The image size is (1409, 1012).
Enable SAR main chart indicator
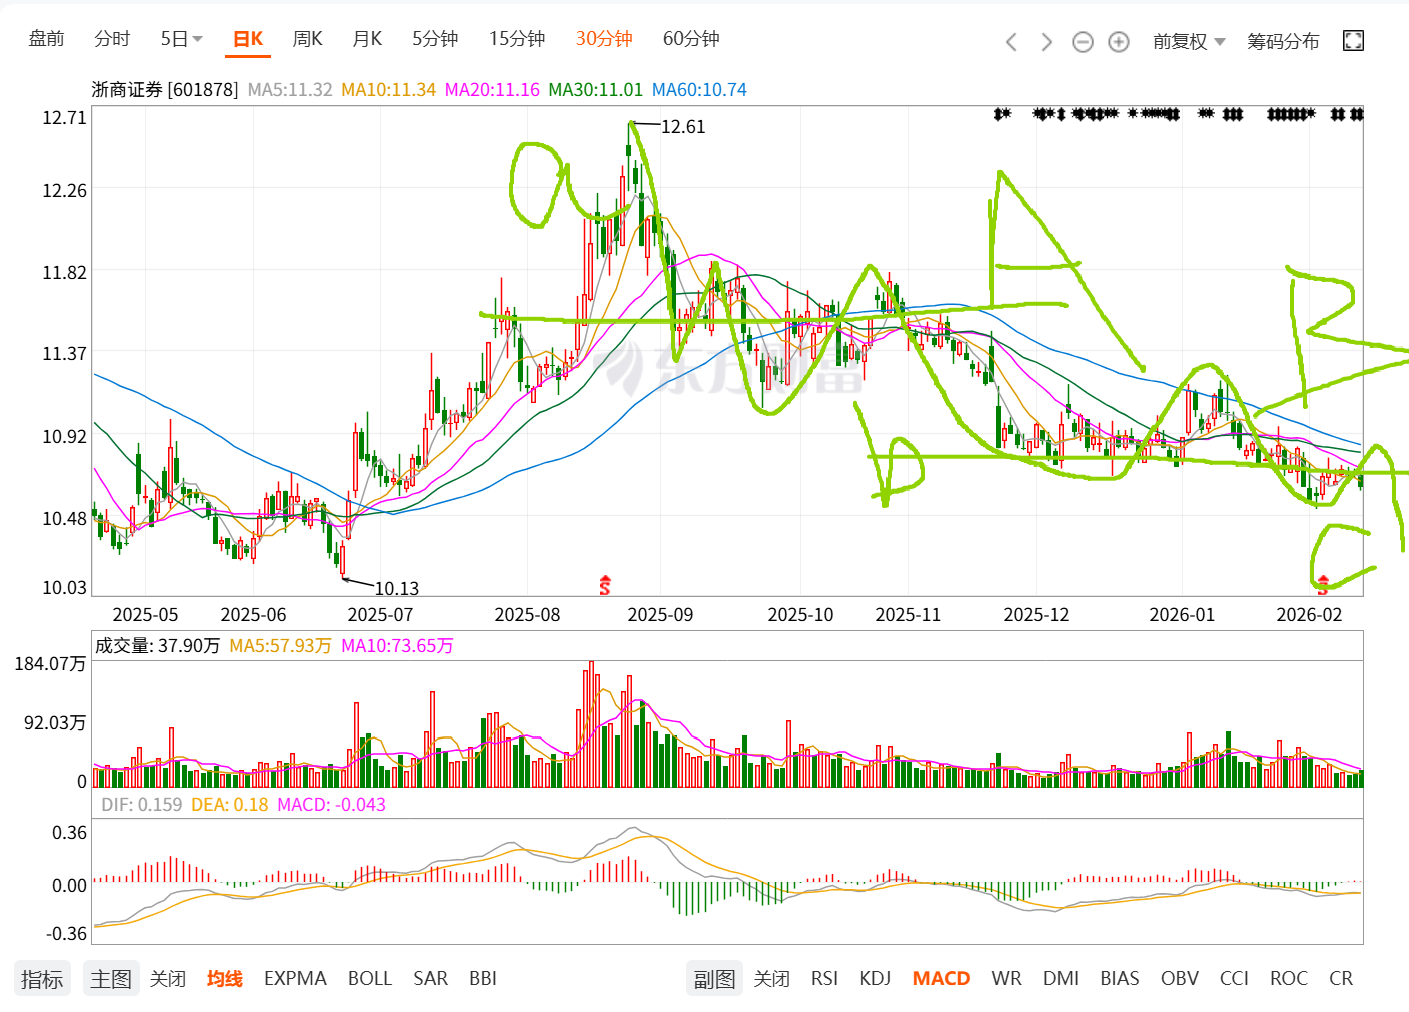tap(431, 979)
